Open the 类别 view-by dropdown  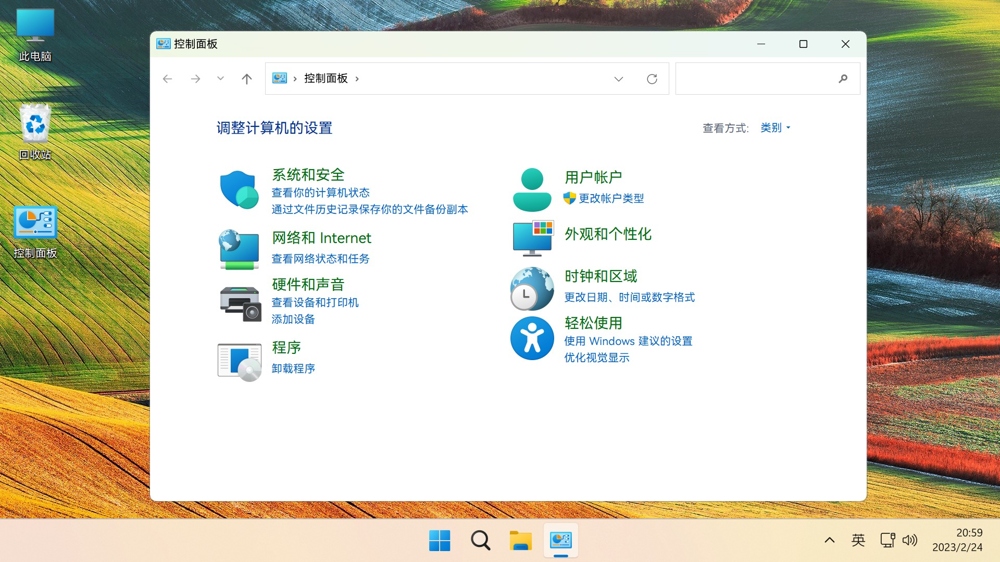tap(775, 128)
